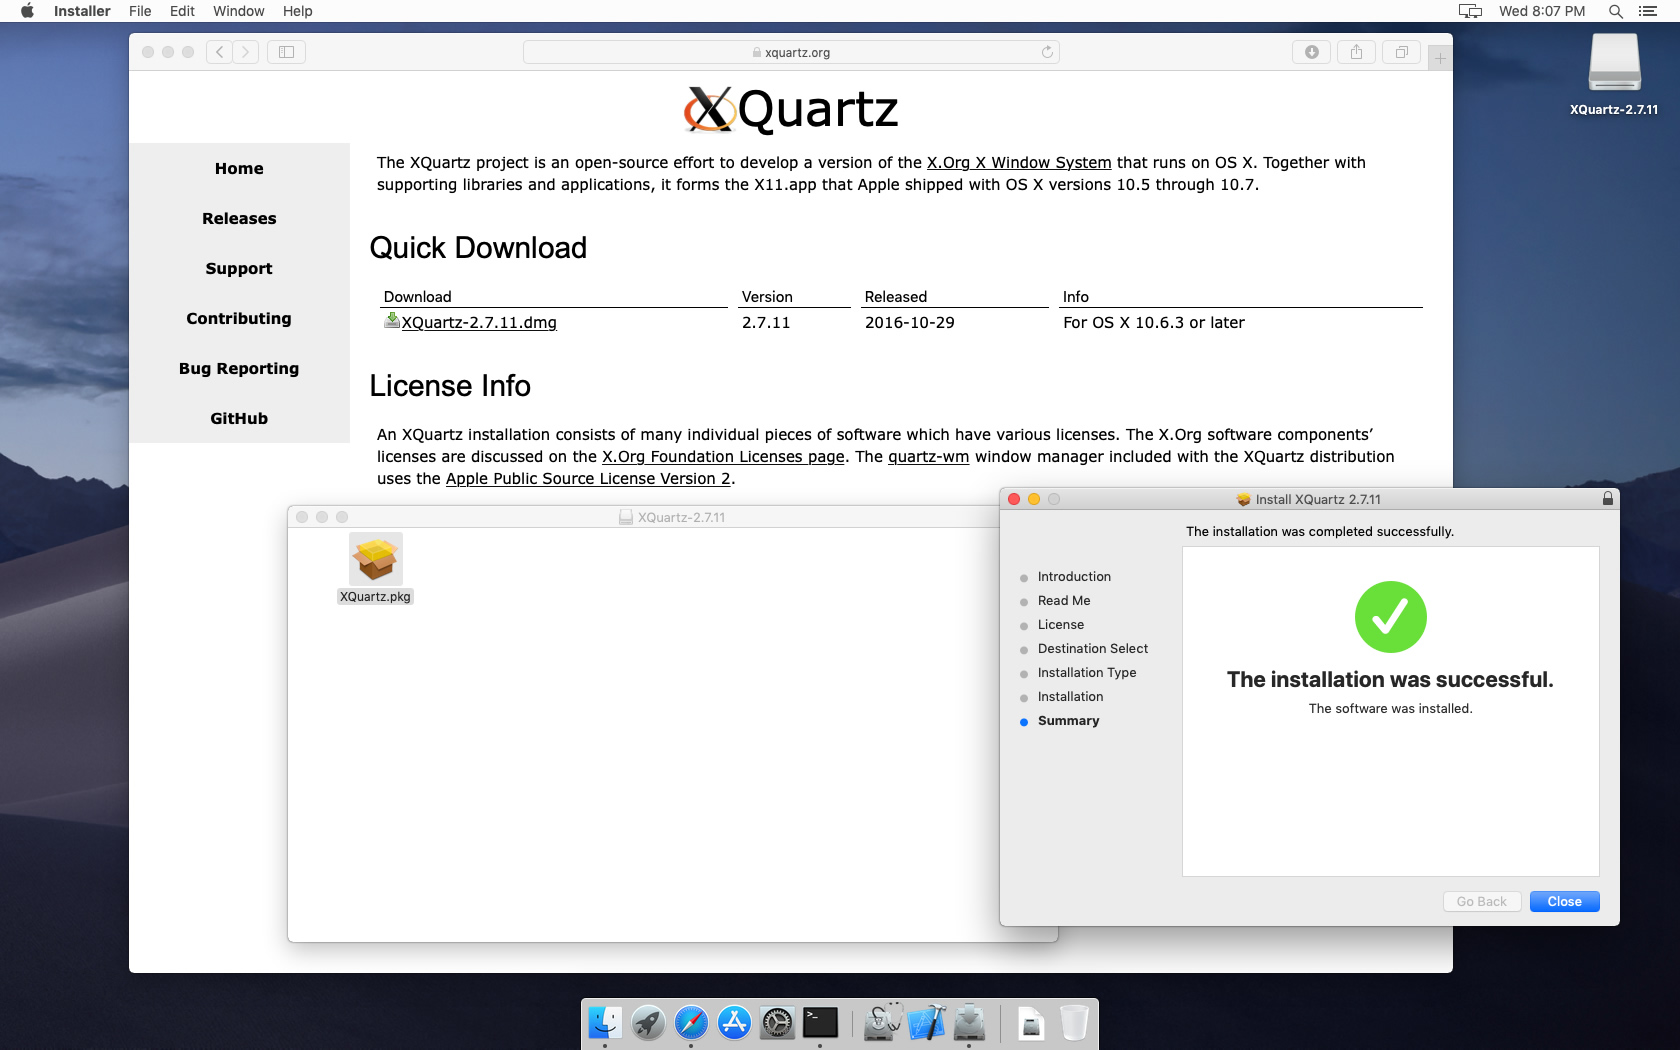Open Safari's Share button

pyautogui.click(x=1356, y=52)
